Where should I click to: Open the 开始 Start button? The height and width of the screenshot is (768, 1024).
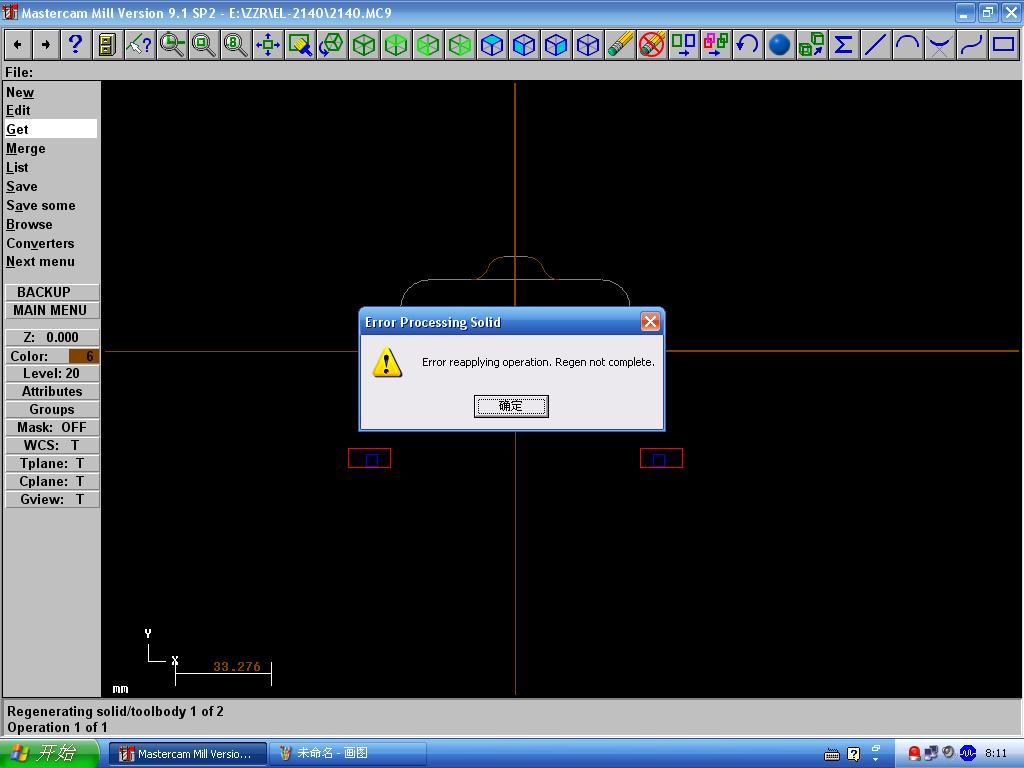click(x=49, y=754)
